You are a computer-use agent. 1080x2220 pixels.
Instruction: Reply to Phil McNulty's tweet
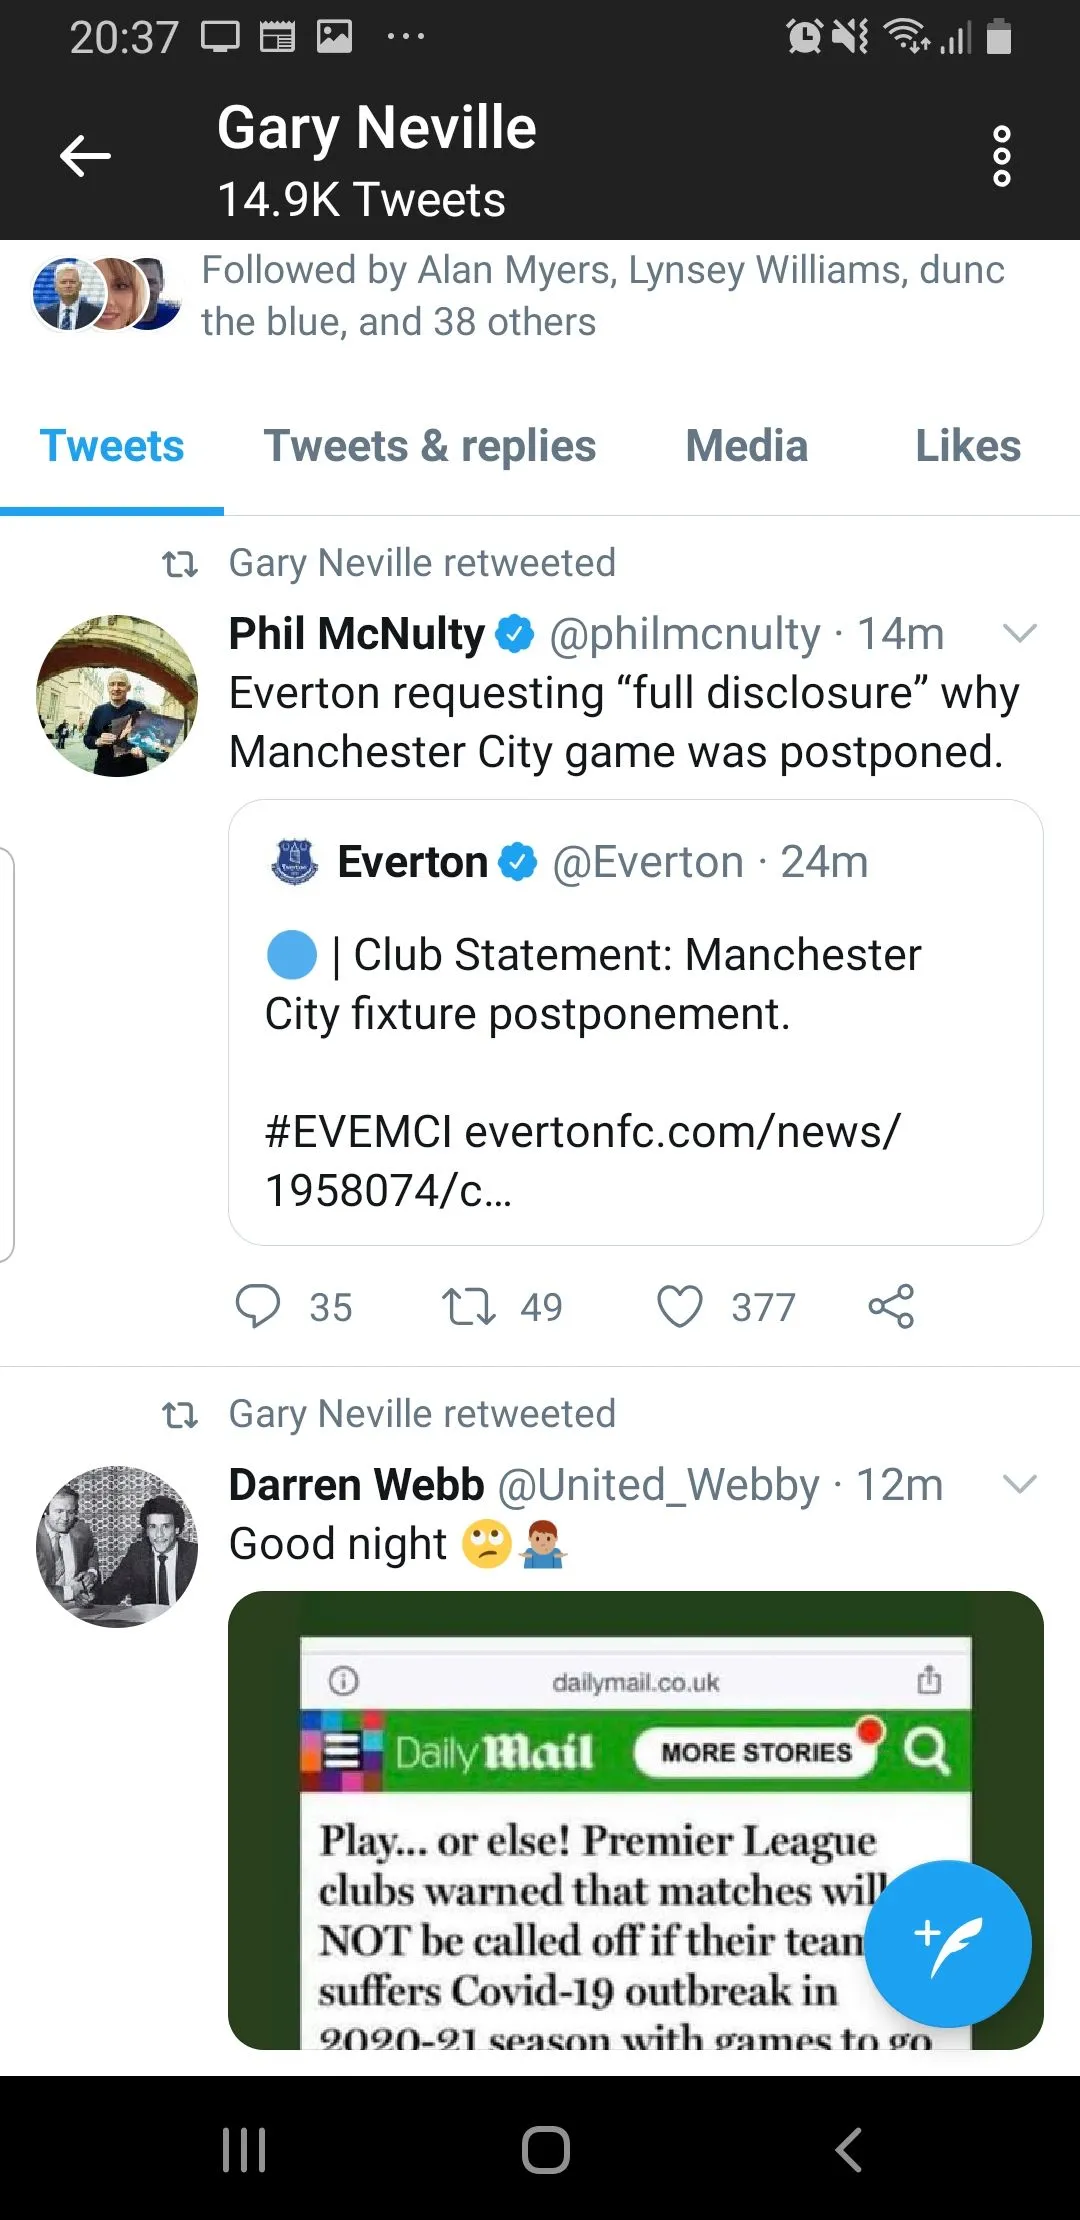[x=258, y=1306]
